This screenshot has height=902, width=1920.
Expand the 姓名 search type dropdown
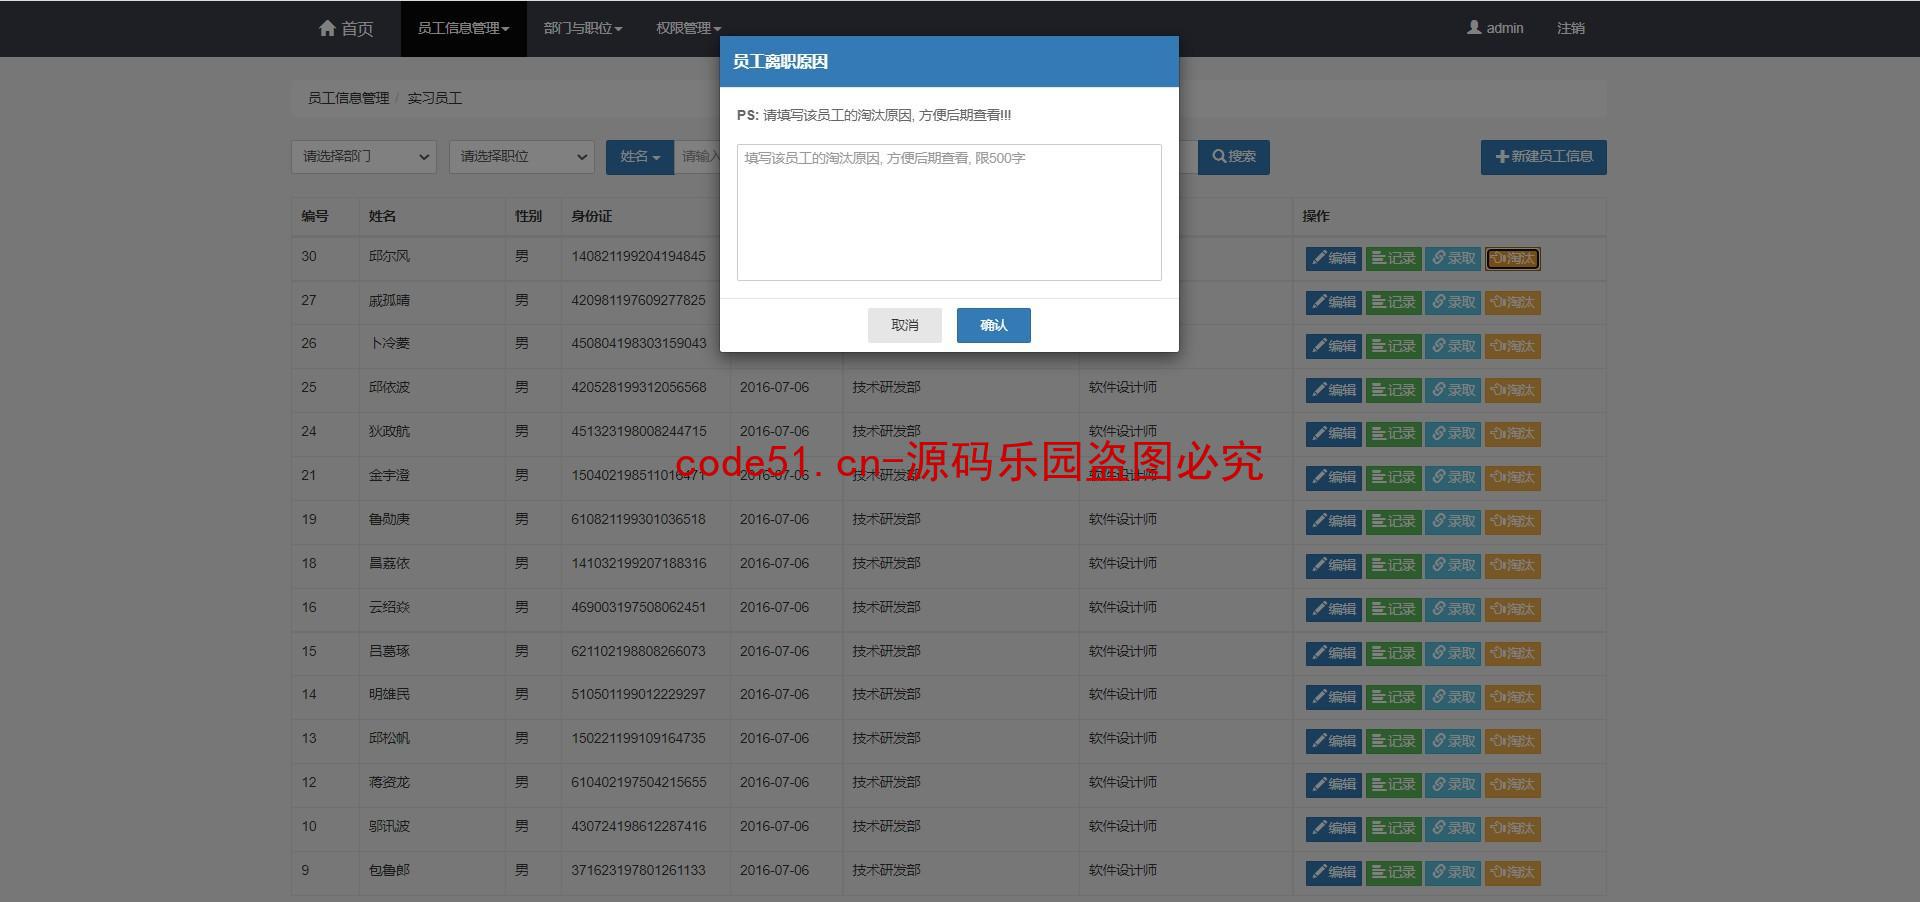pos(640,157)
